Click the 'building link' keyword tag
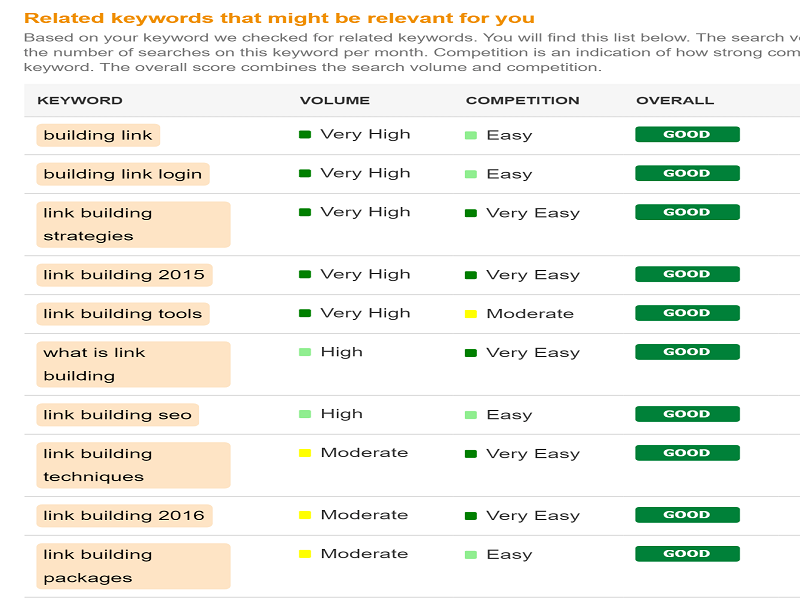This screenshot has width=800, height=600. [x=98, y=135]
